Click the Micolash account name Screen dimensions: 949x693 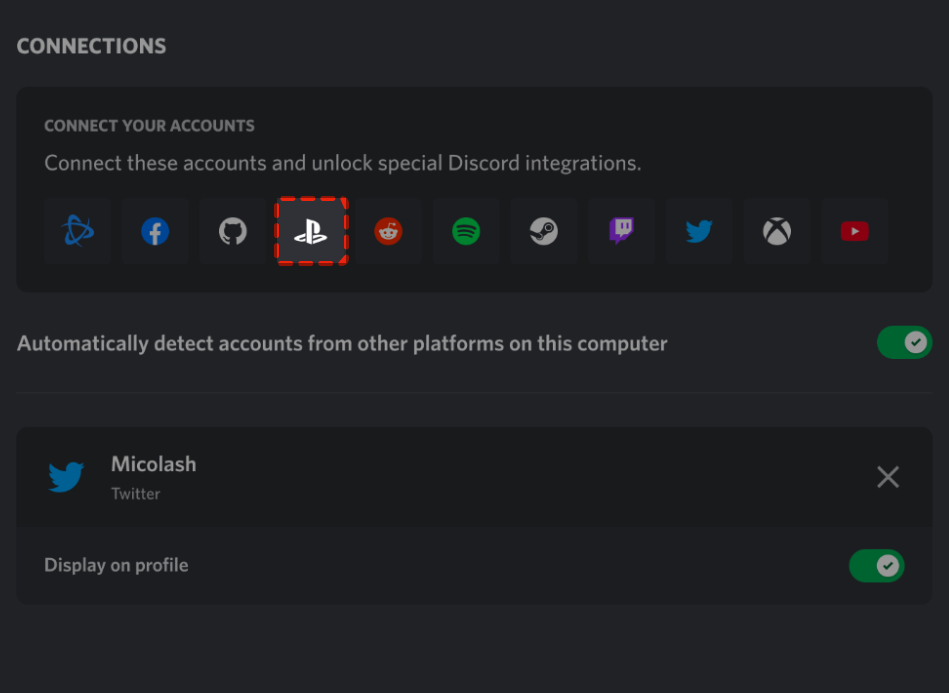[153, 464]
